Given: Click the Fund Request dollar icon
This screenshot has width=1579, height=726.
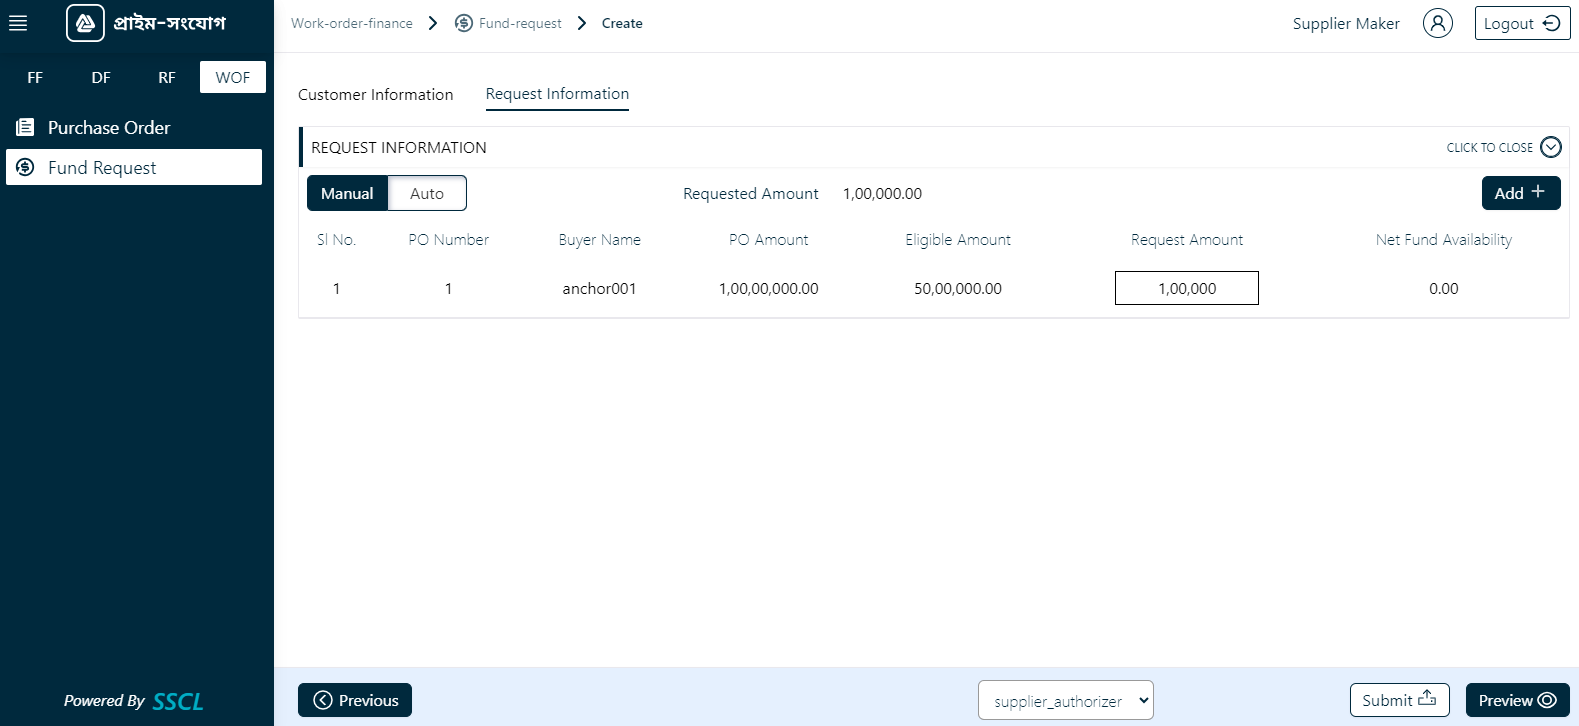Looking at the screenshot, I should coord(25,167).
